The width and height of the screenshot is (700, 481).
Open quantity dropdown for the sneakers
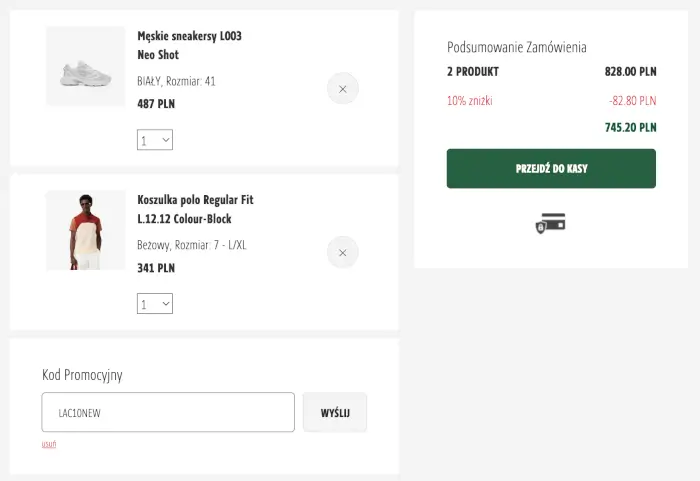click(x=155, y=140)
